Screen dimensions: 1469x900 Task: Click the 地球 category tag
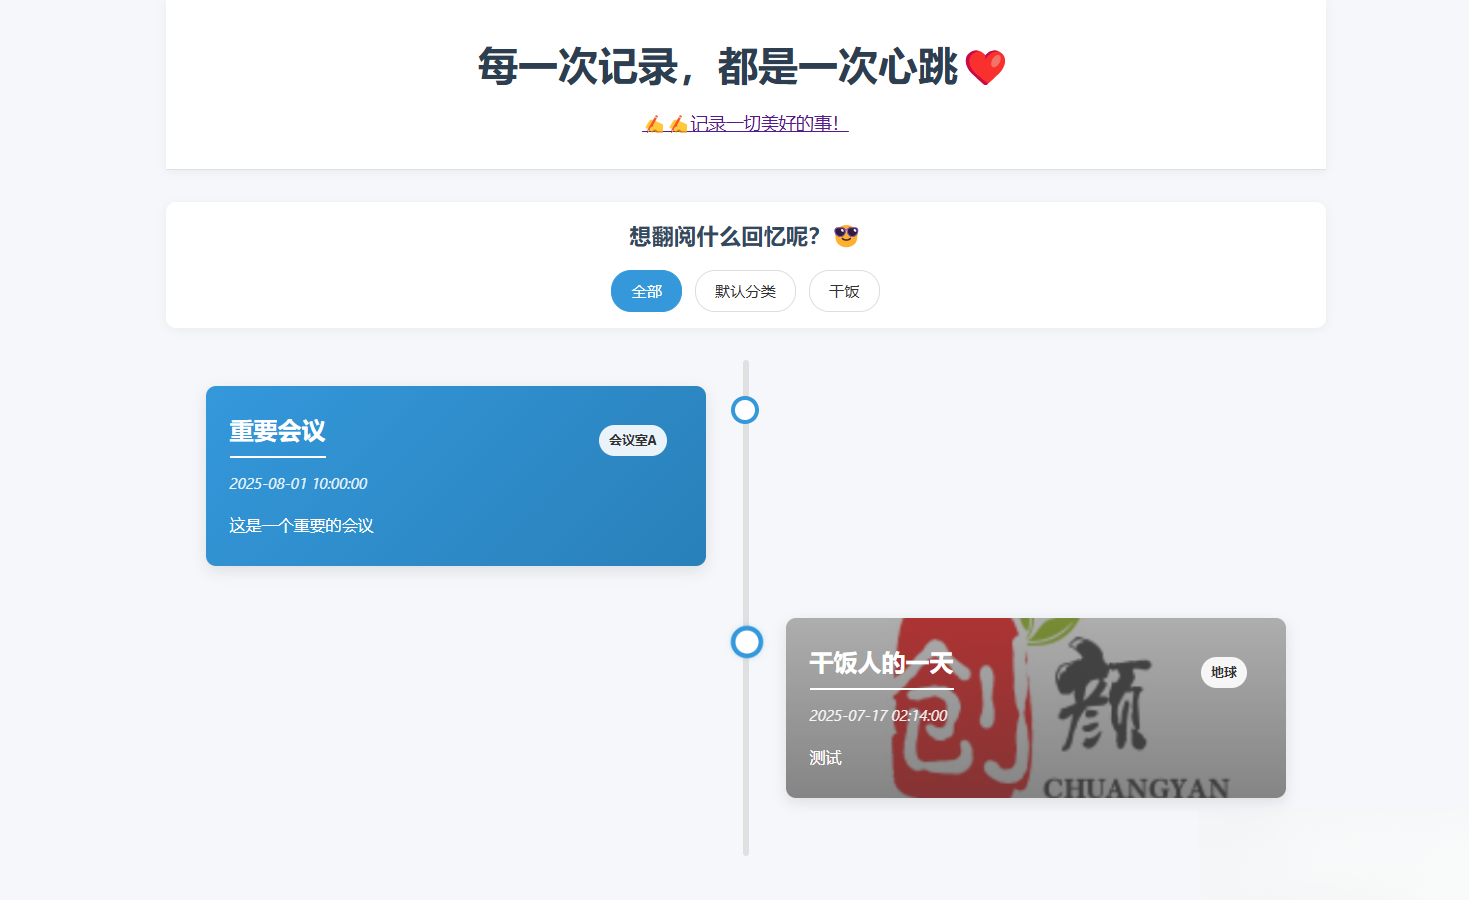point(1223,672)
